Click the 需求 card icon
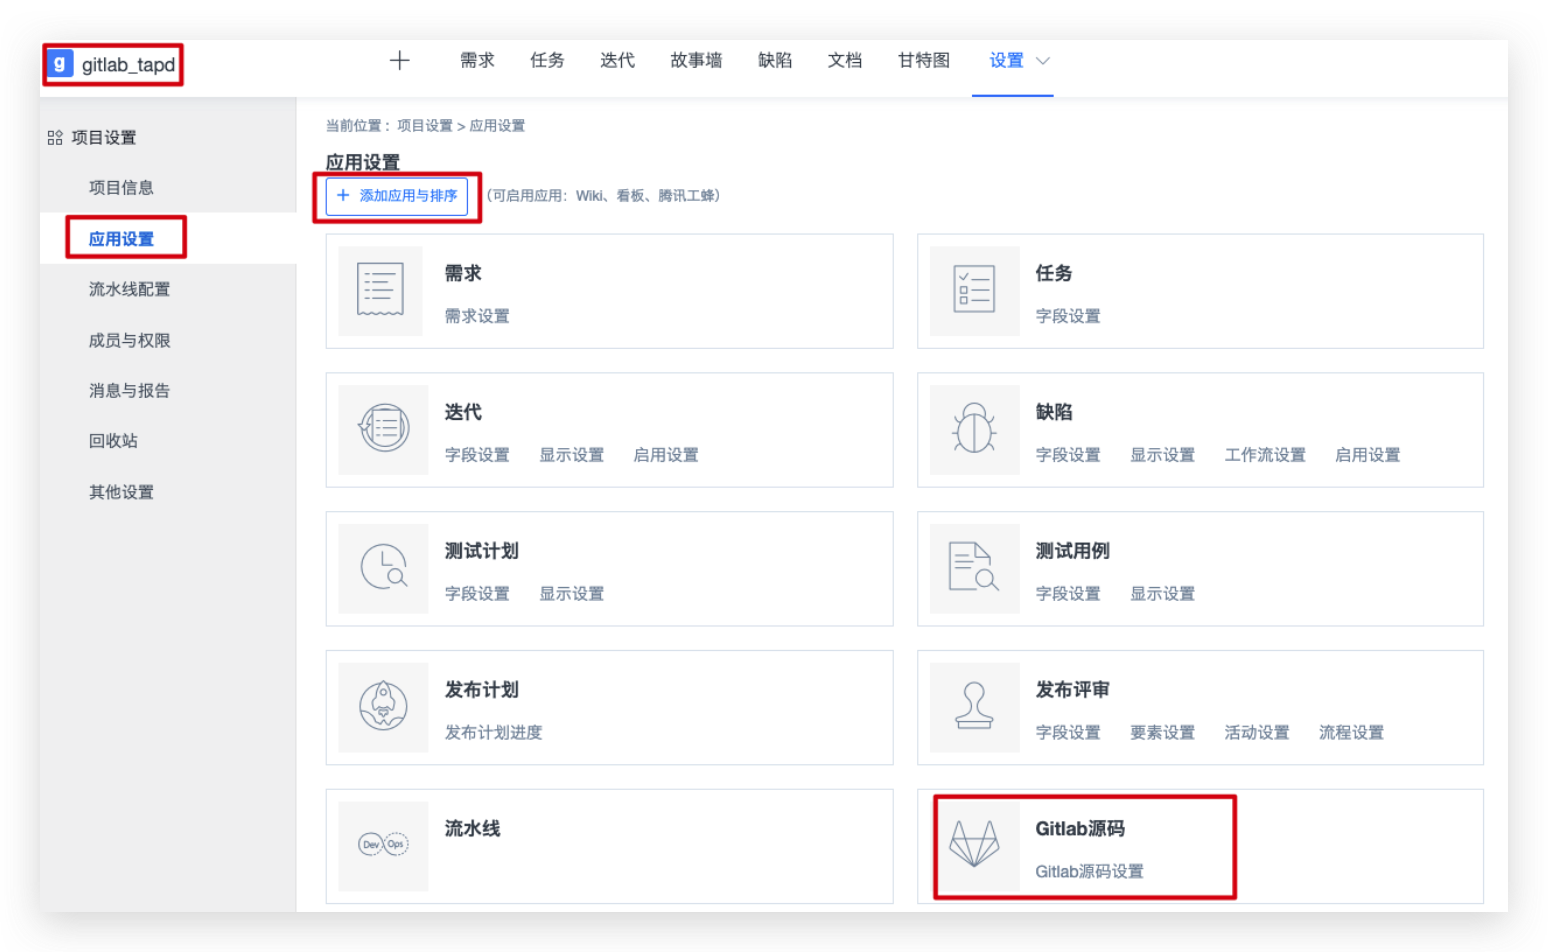 (x=381, y=290)
